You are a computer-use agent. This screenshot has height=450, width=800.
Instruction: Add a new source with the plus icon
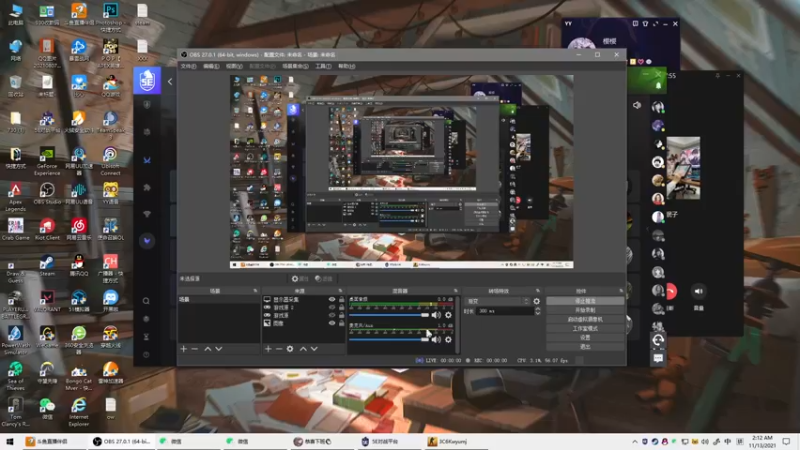coord(268,349)
